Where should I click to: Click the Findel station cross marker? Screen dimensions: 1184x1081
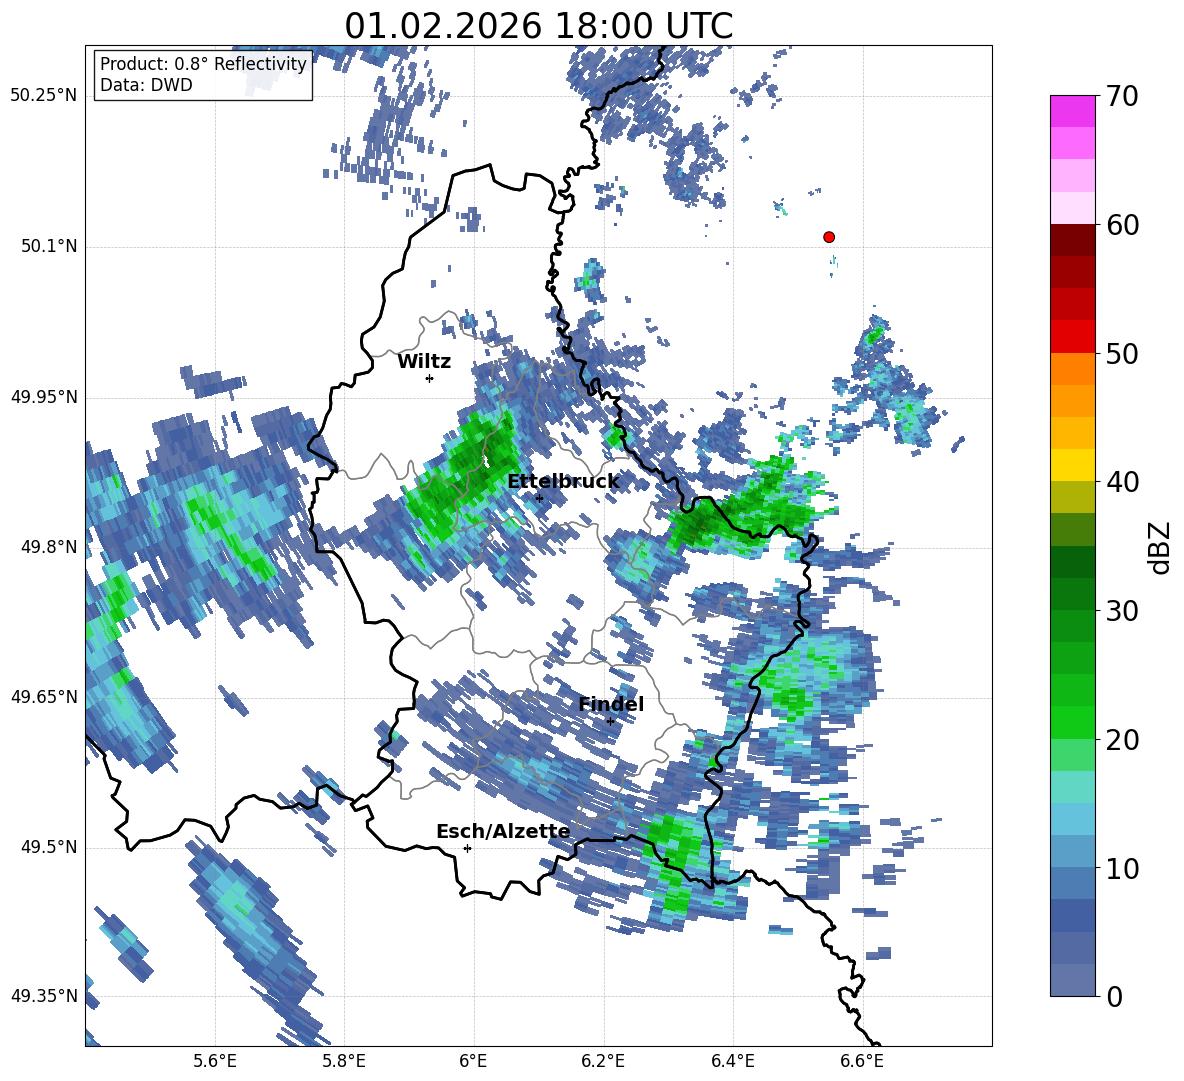pos(611,722)
